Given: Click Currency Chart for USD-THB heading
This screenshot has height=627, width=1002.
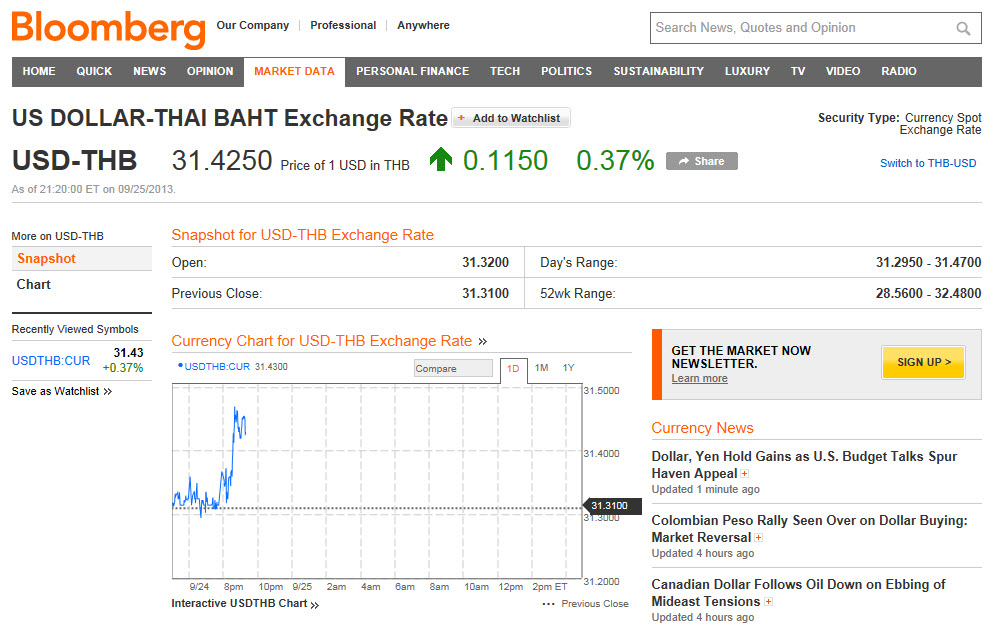Looking at the screenshot, I should point(321,341).
